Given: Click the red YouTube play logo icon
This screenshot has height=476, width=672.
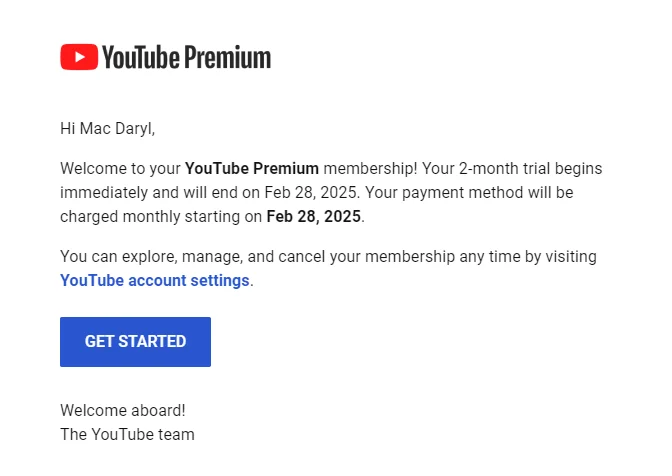Looking at the screenshot, I should click(x=79, y=57).
